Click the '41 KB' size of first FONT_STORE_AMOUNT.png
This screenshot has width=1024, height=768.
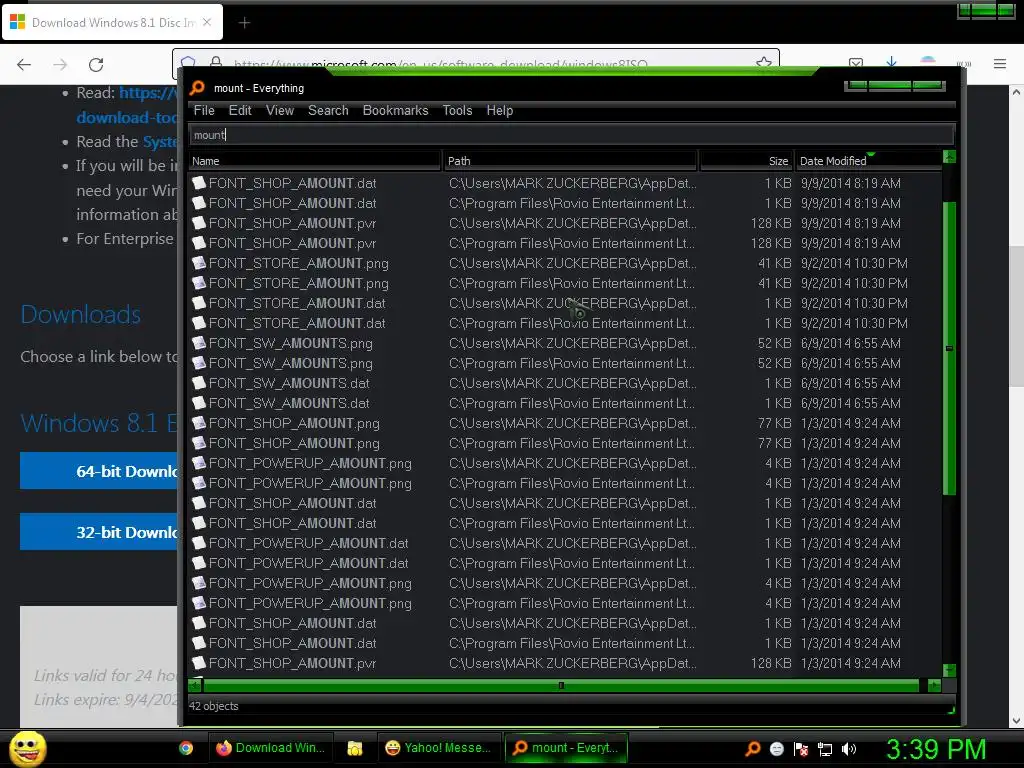point(774,263)
